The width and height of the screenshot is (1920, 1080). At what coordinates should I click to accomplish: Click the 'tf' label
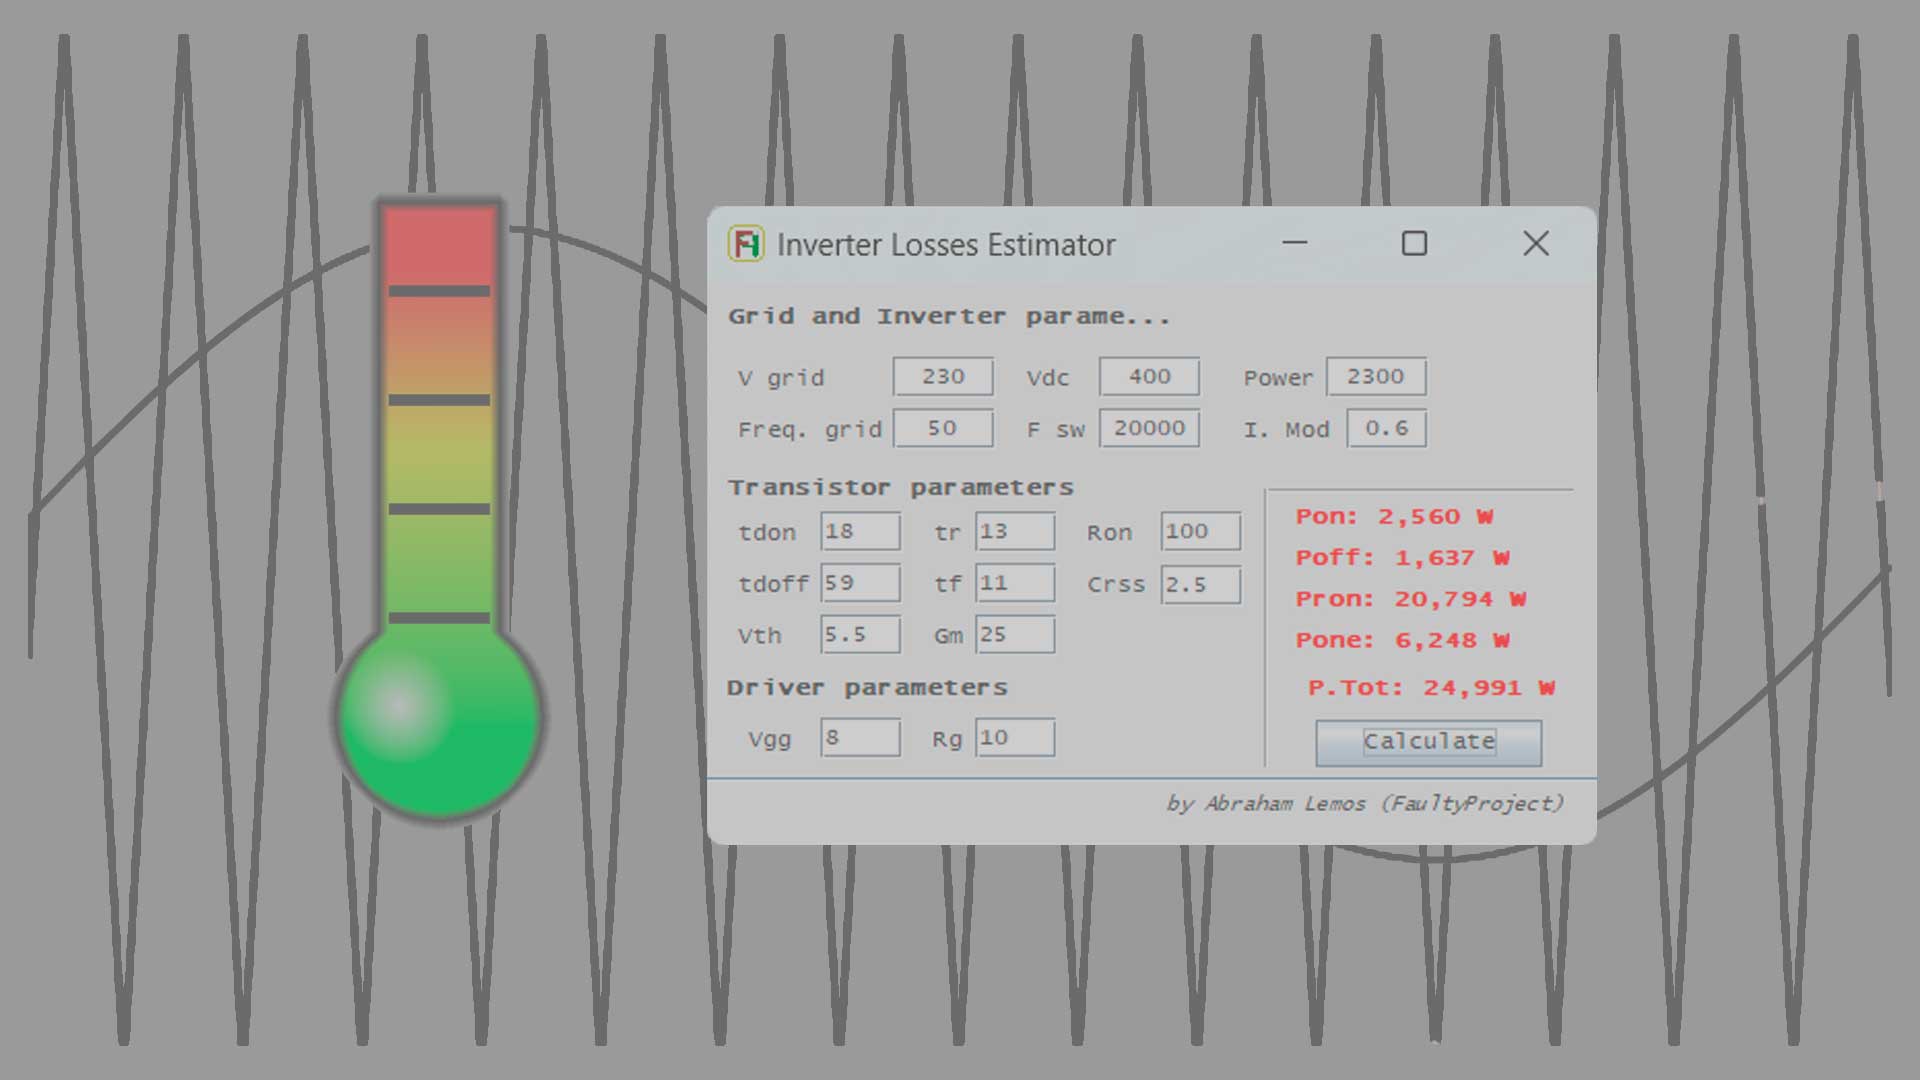[x=947, y=584]
